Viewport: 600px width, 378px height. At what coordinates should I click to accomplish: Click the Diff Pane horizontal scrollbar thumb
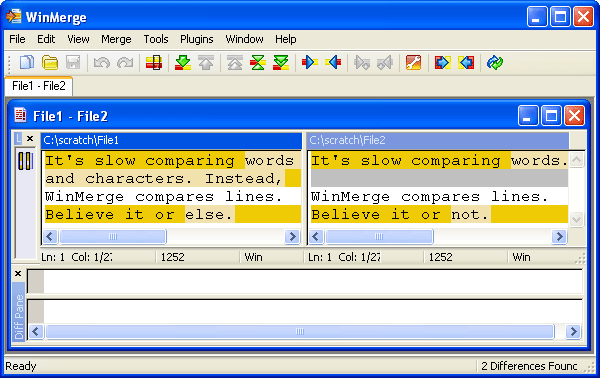(x=300, y=331)
